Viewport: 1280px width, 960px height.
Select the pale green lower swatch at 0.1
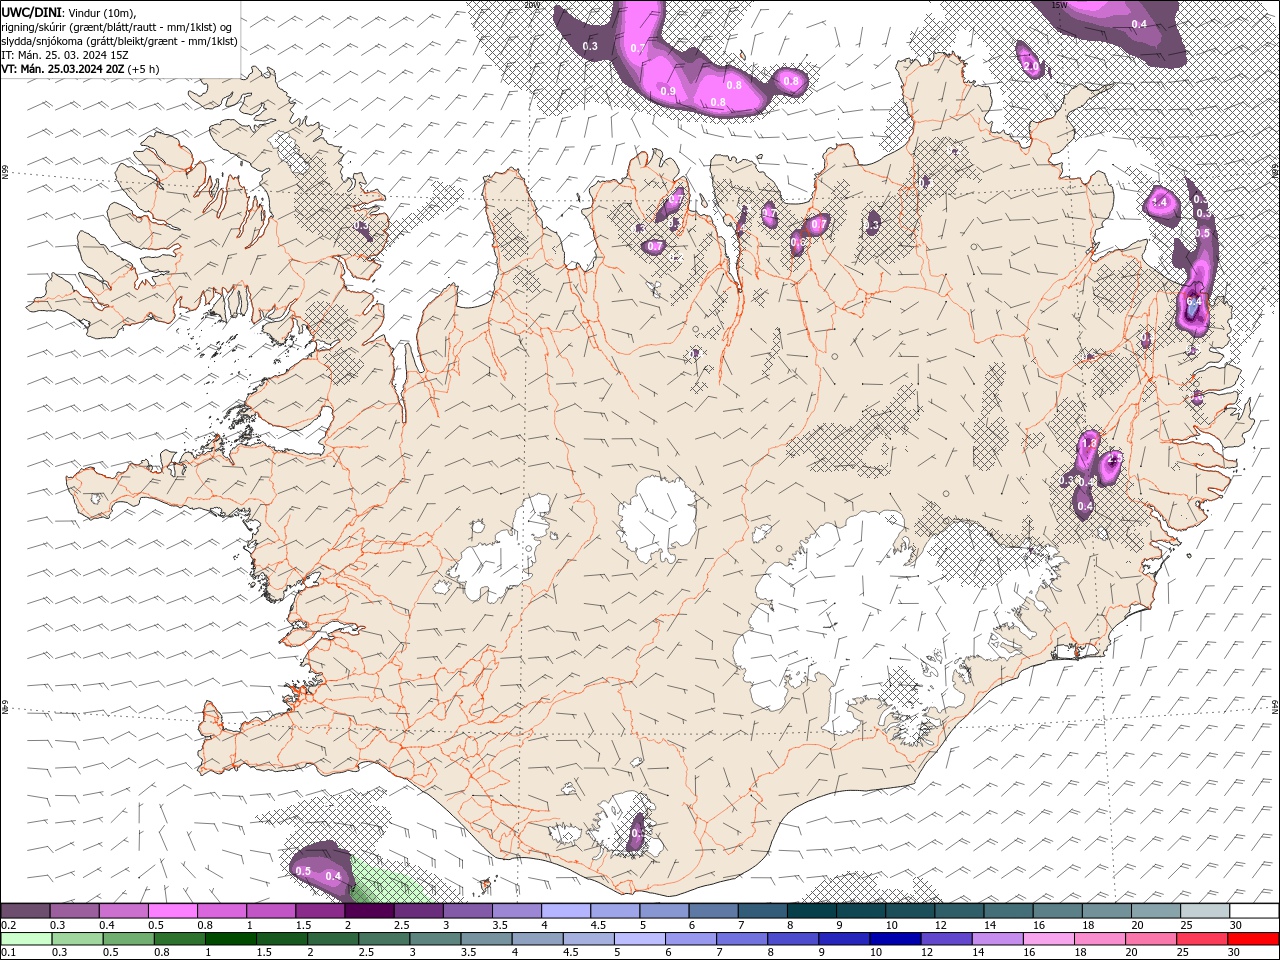click(25, 939)
